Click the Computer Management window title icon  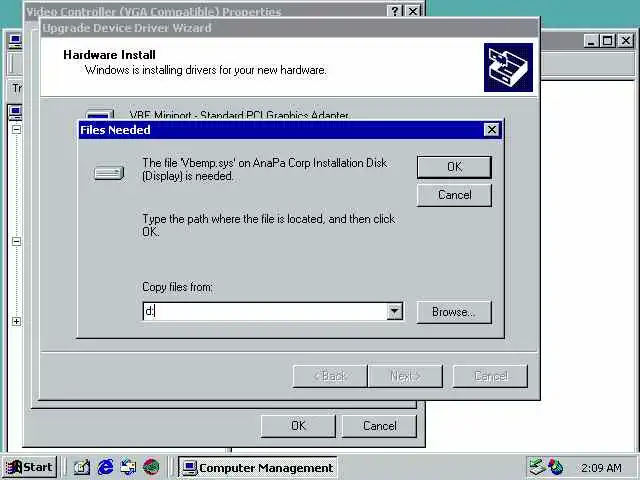coord(15,41)
